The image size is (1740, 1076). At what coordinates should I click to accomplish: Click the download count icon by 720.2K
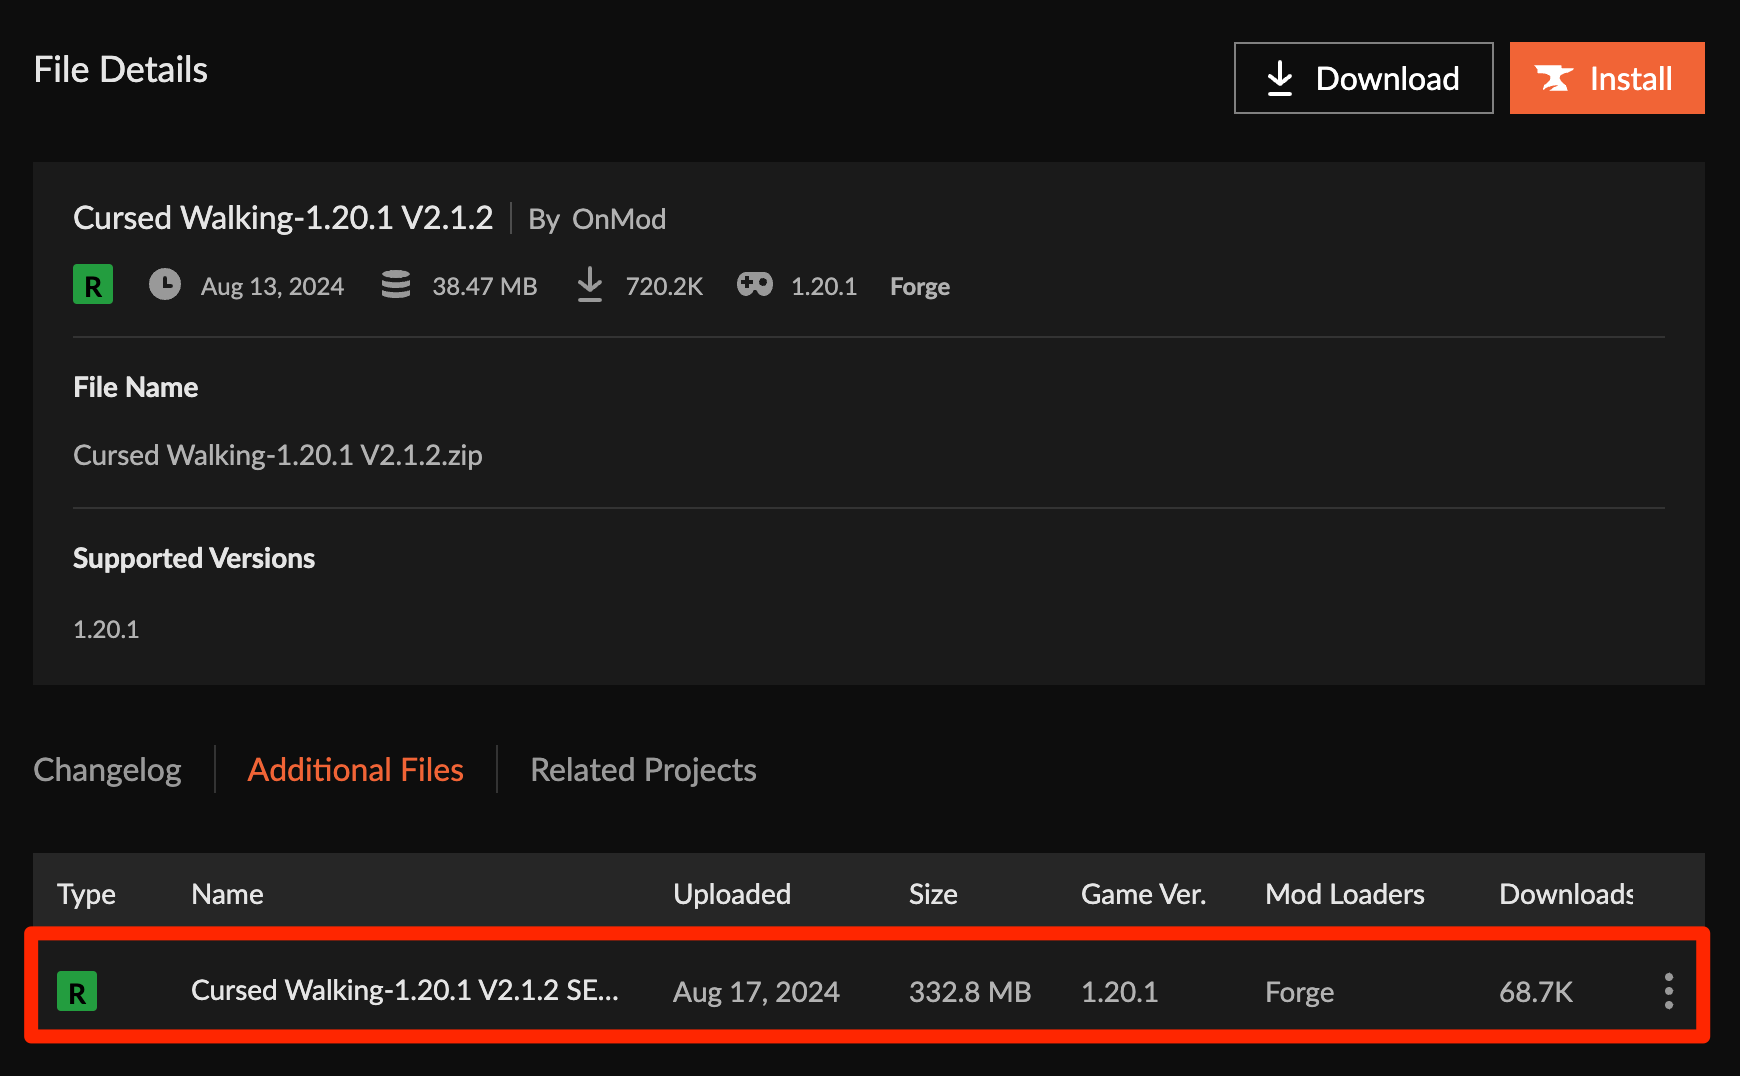590,285
